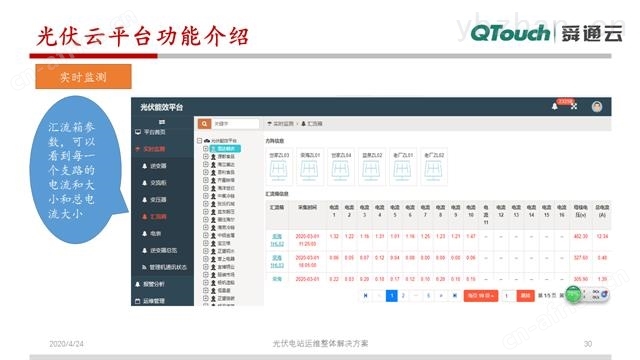Open 平台首页 in the sidebar menu
The image size is (640, 360).
click(151, 132)
